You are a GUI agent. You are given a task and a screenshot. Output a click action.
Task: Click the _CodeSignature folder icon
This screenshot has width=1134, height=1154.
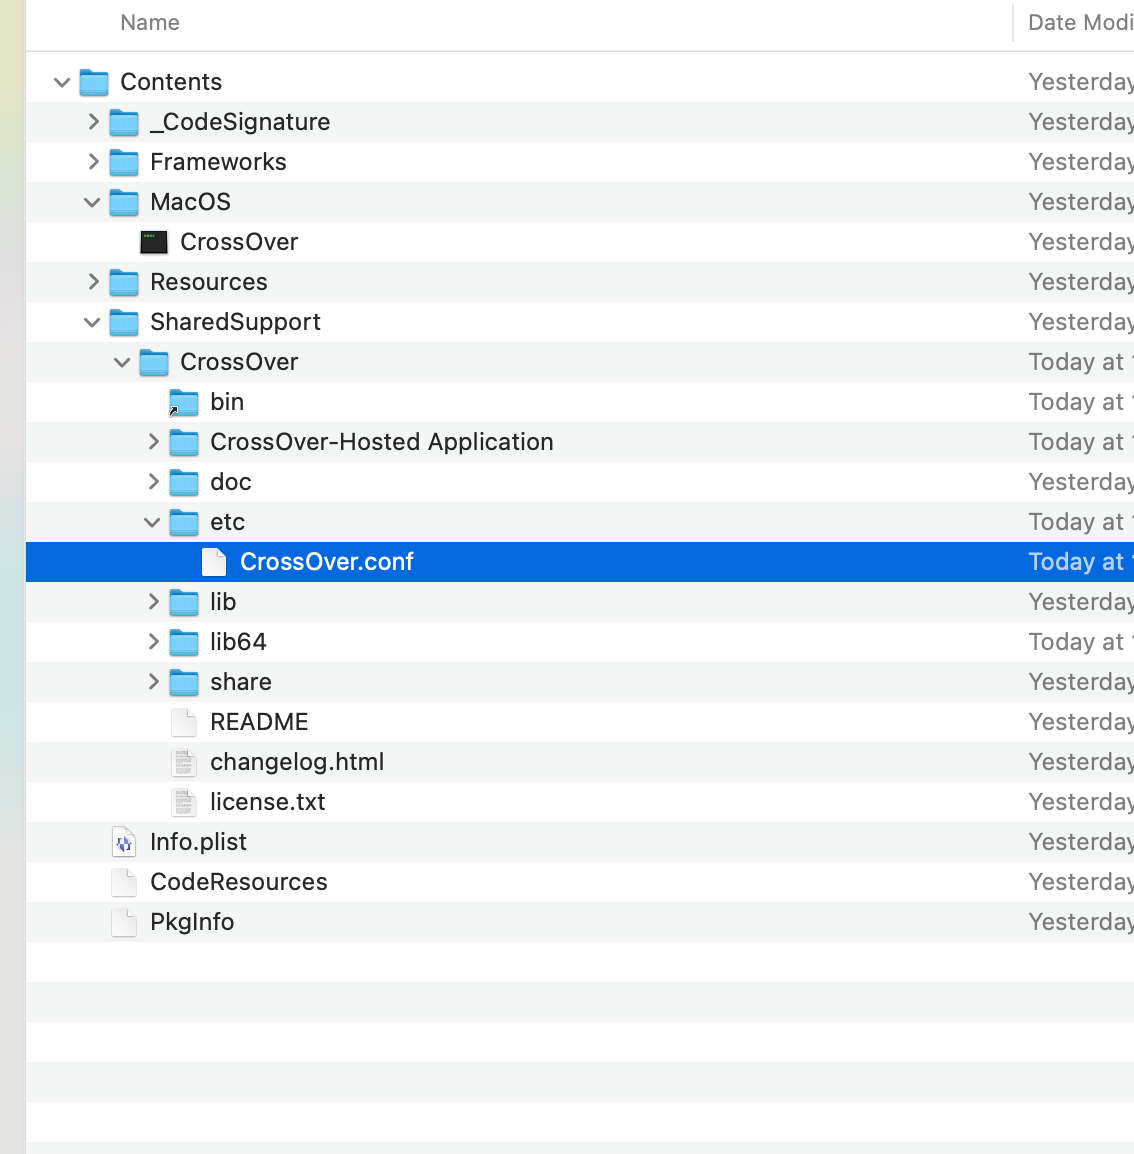[x=124, y=122]
